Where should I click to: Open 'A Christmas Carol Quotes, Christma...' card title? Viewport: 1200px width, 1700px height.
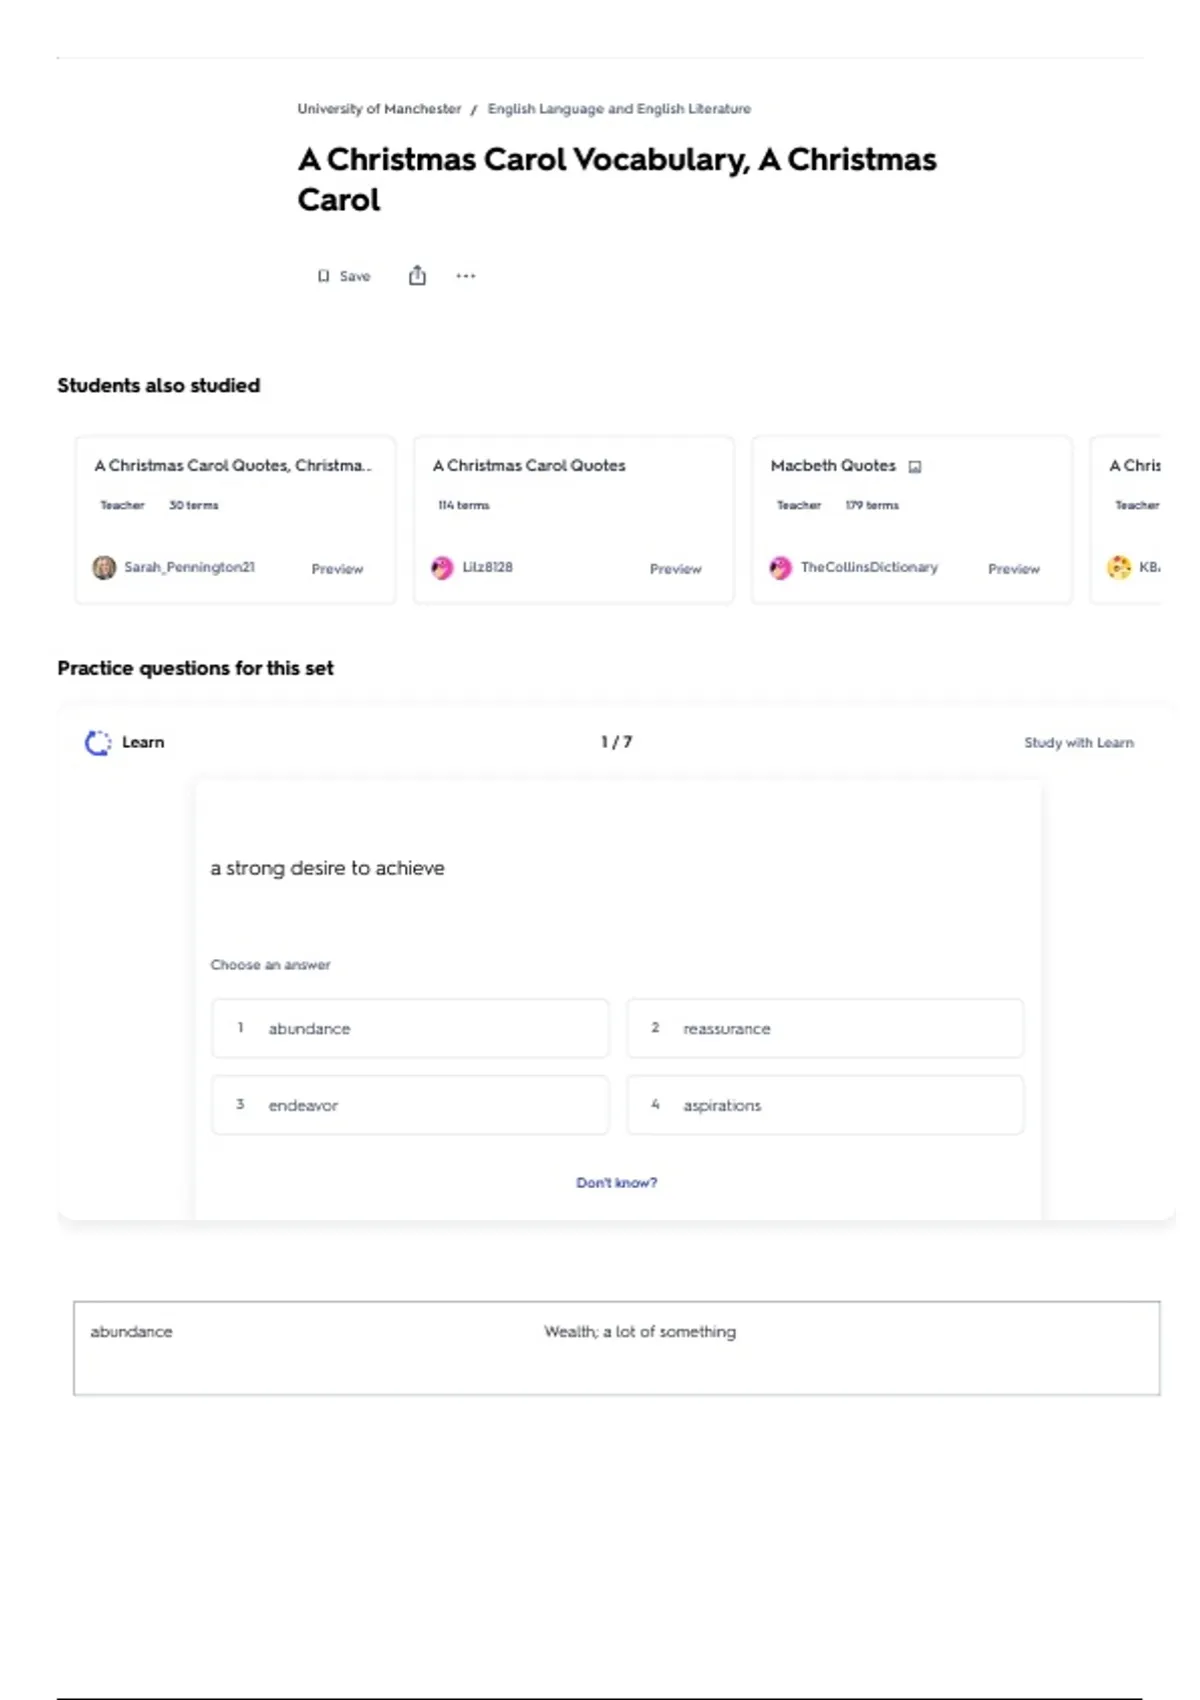tap(232, 466)
